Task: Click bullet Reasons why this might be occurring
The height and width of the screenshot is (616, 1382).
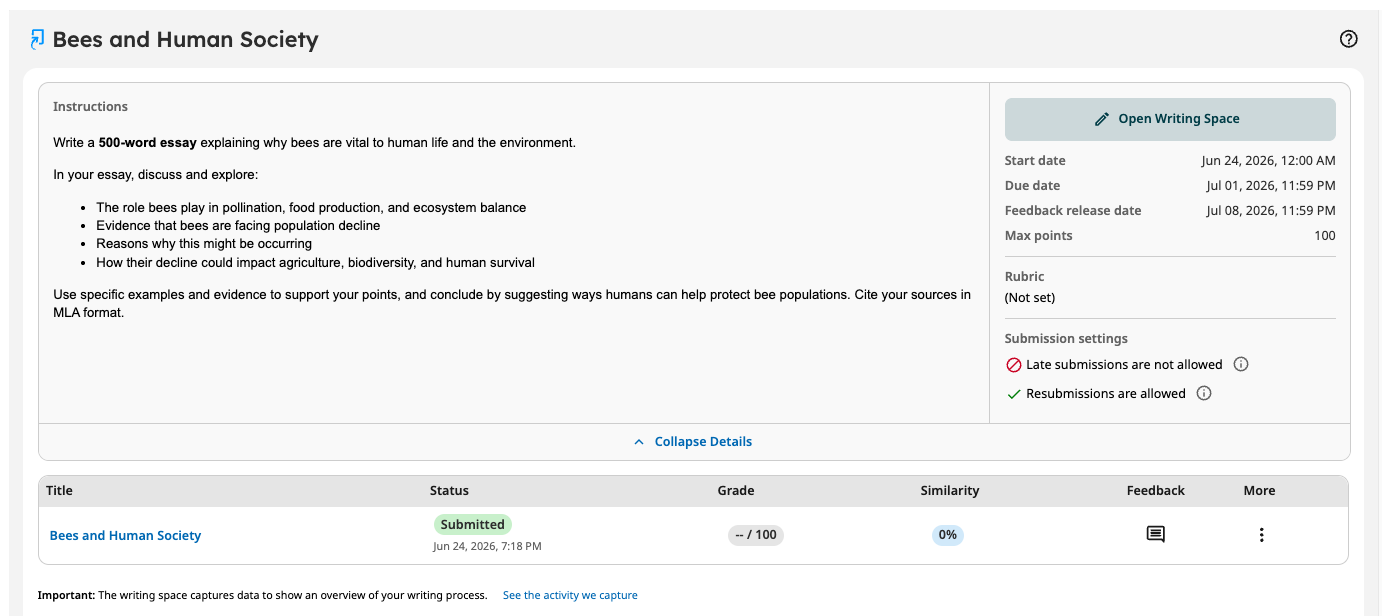Action: coord(204,244)
